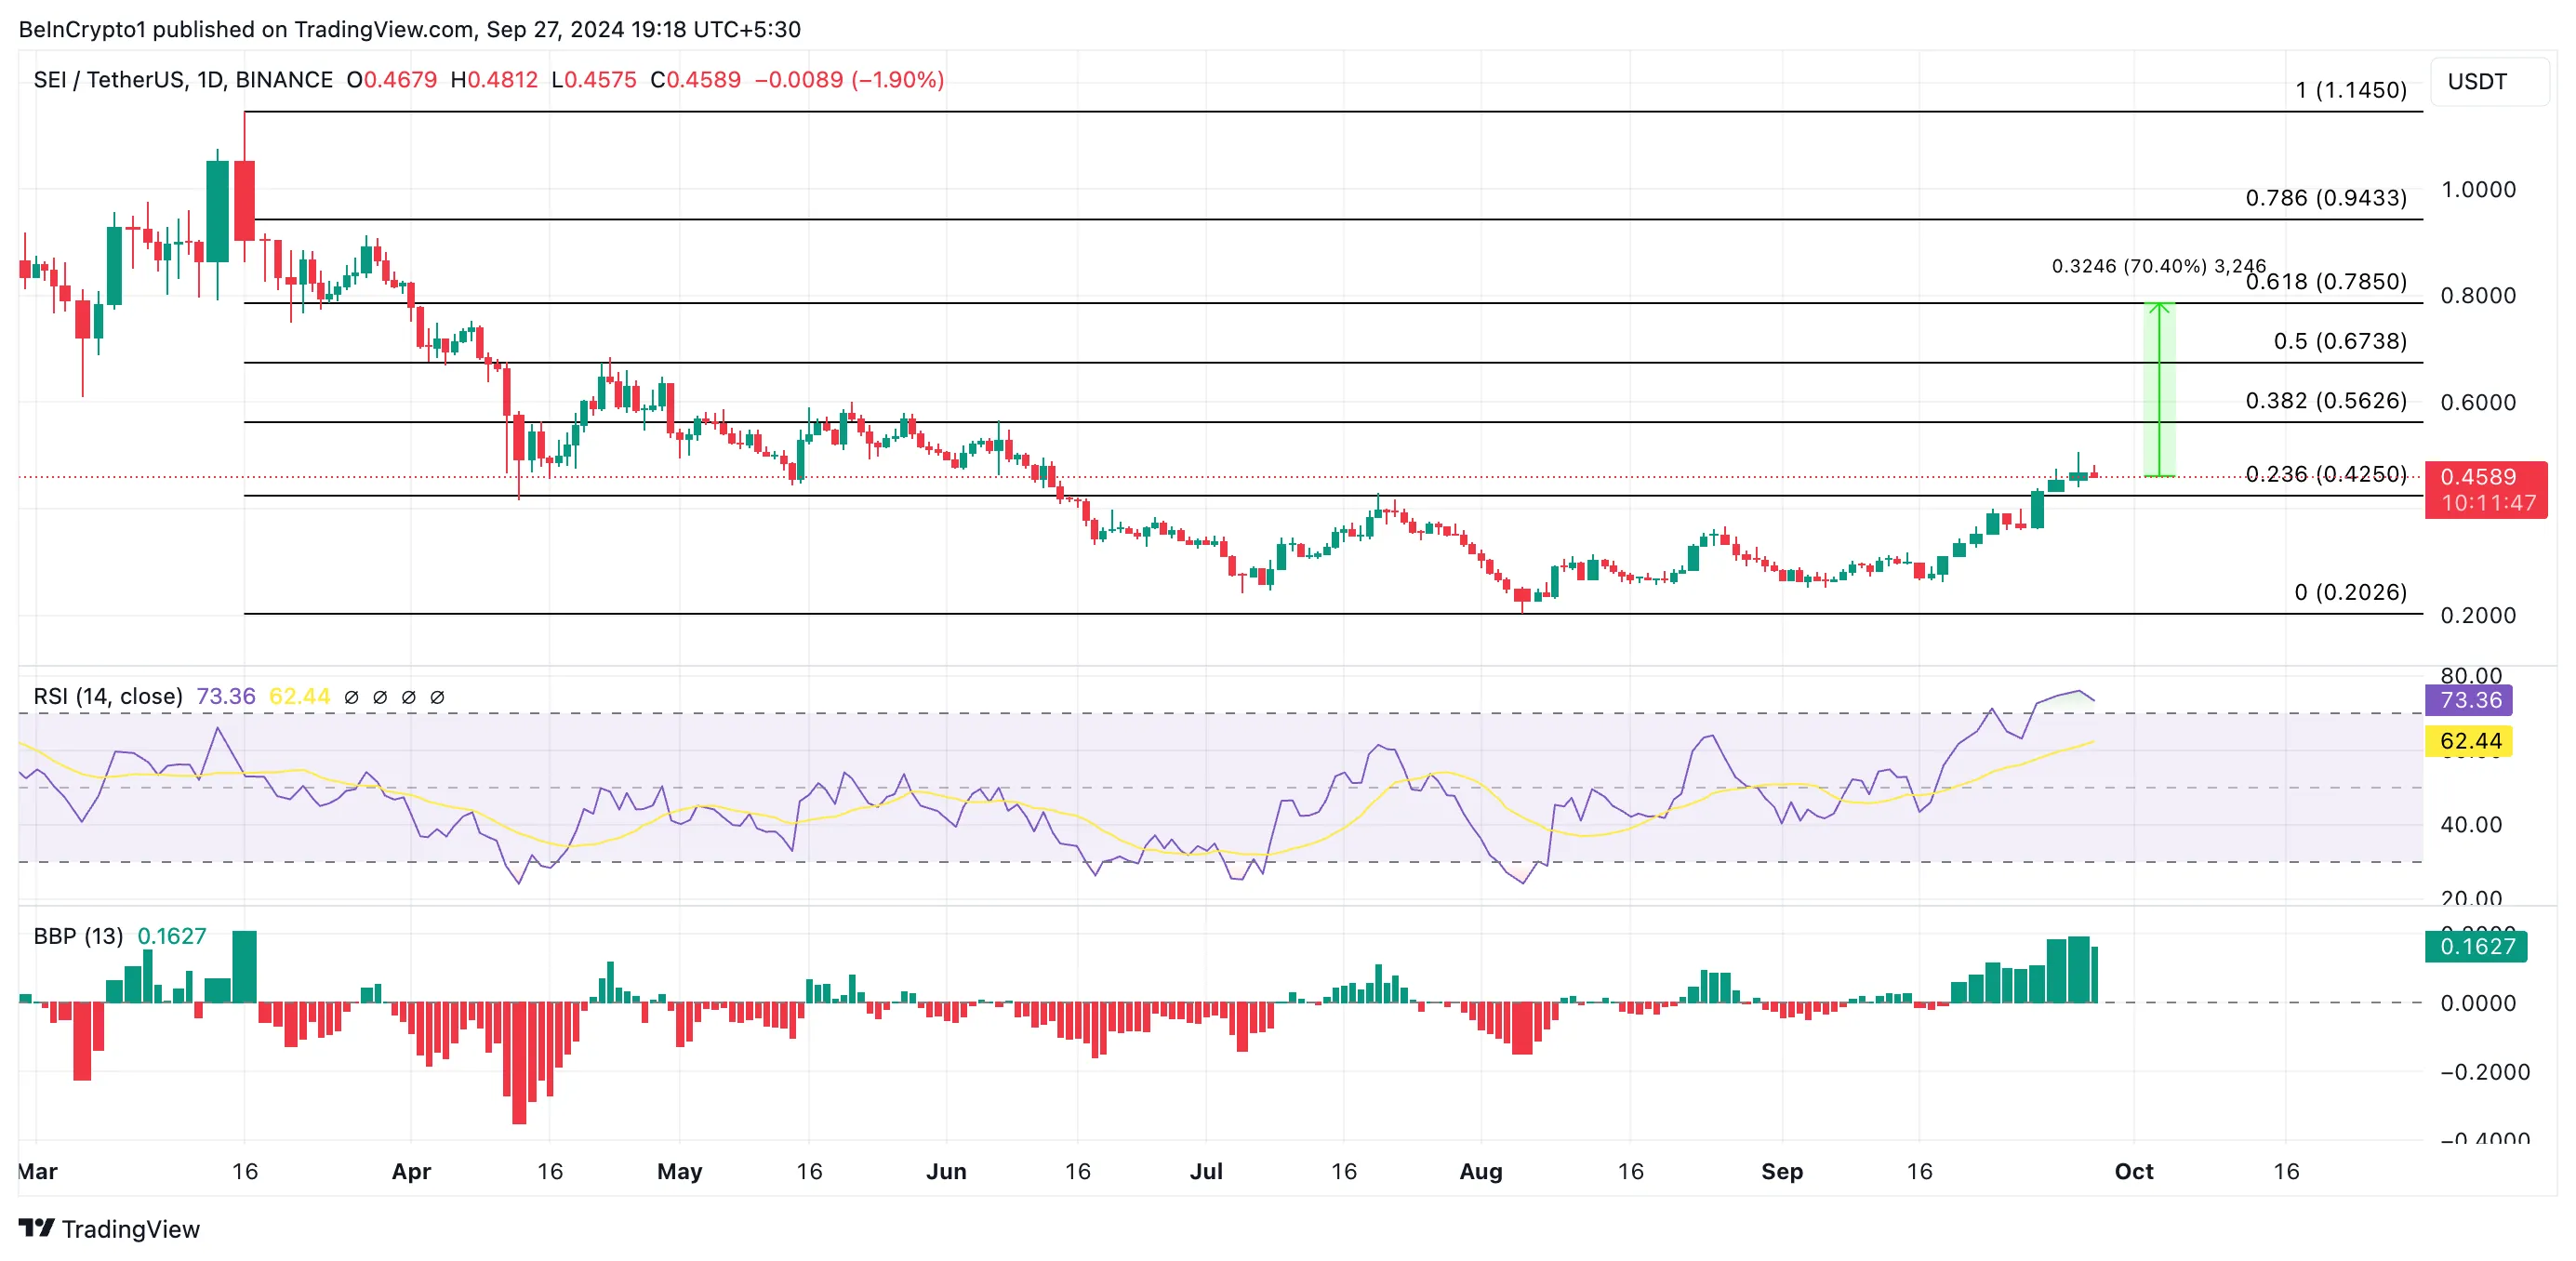Select the BBP (13) indicator legend

[x=78, y=936]
